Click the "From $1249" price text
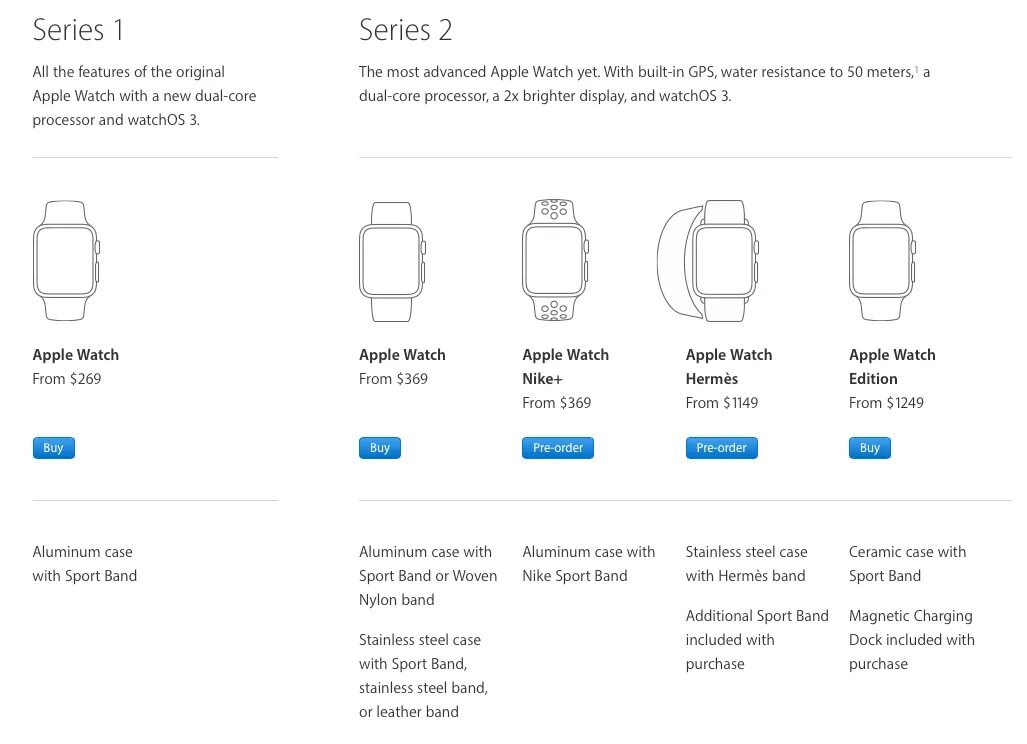The height and width of the screenshot is (744, 1027). (x=886, y=403)
